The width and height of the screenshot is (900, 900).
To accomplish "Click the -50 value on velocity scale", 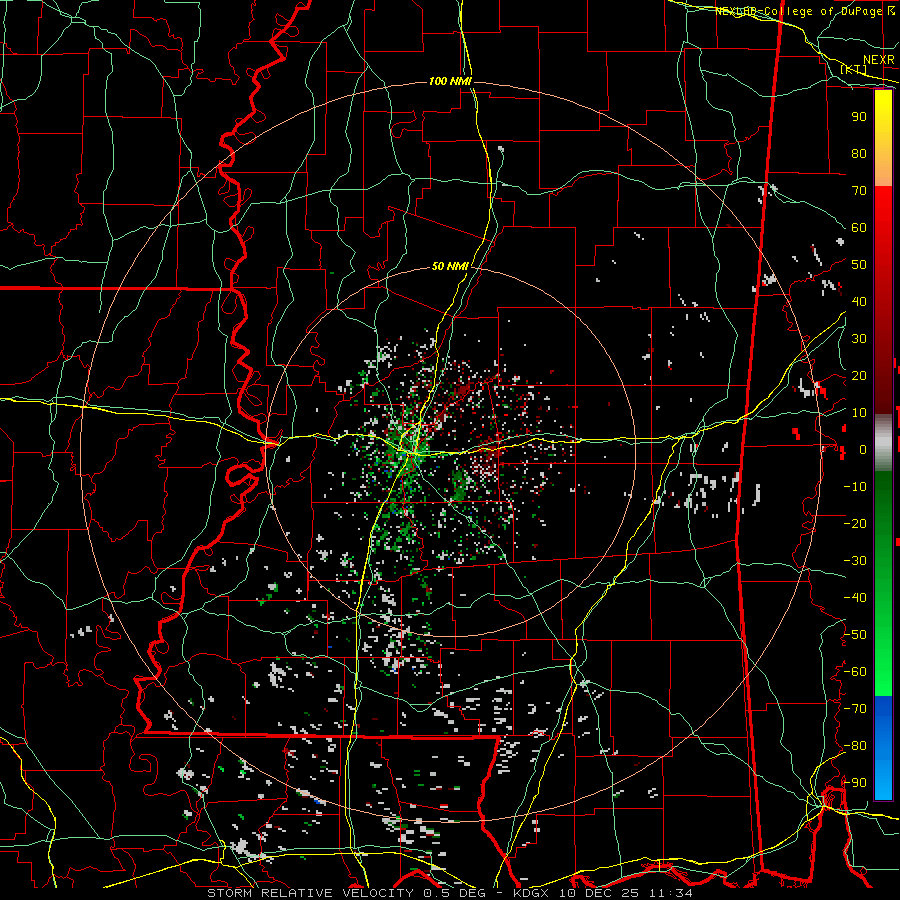I will tap(855, 635).
